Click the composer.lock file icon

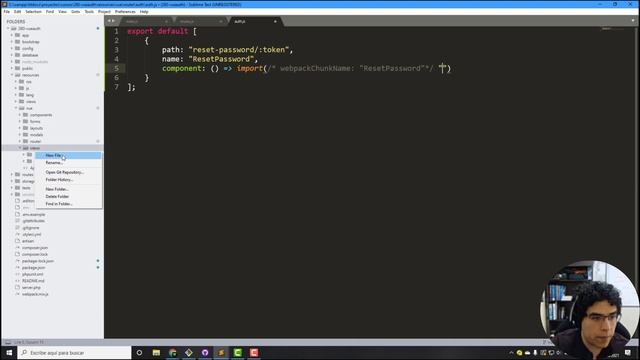(x=18, y=254)
